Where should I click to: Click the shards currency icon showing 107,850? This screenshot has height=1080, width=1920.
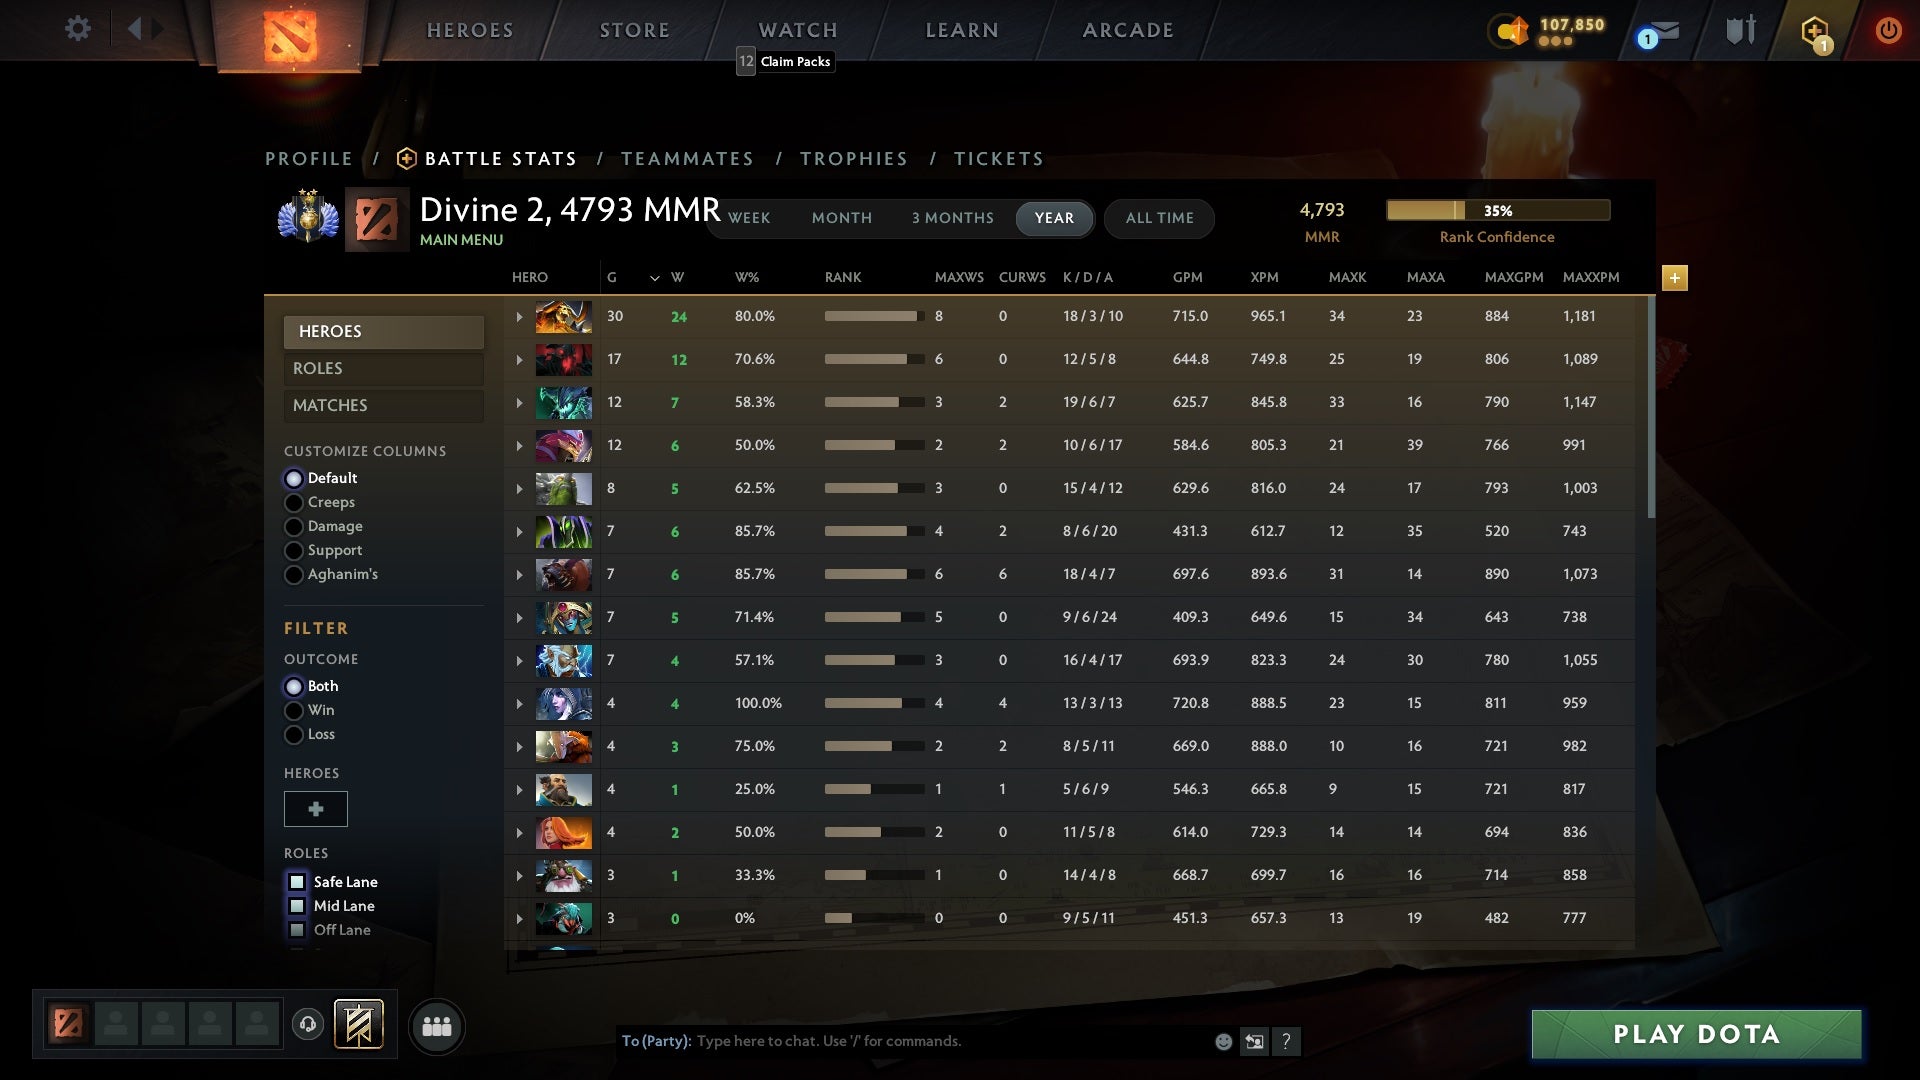1510,31
